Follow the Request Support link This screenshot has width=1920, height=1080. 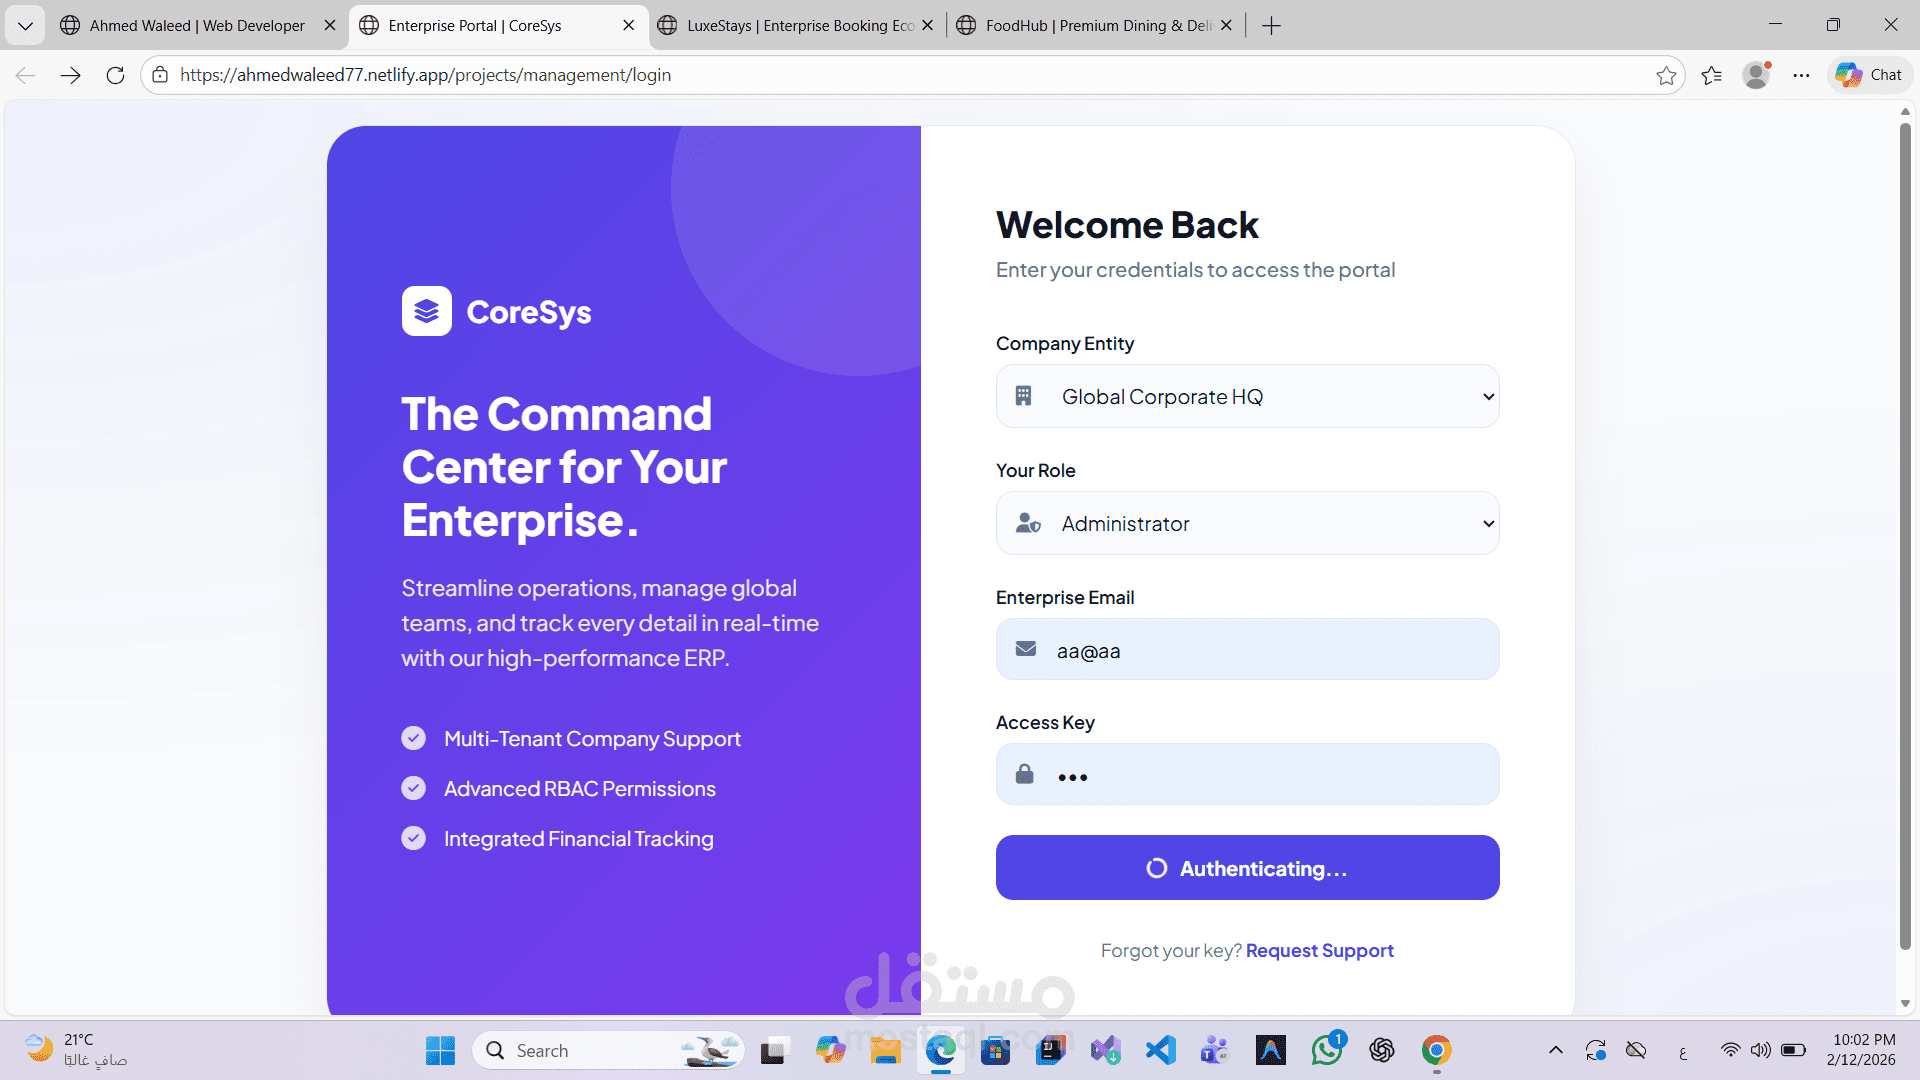point(1319,951)
